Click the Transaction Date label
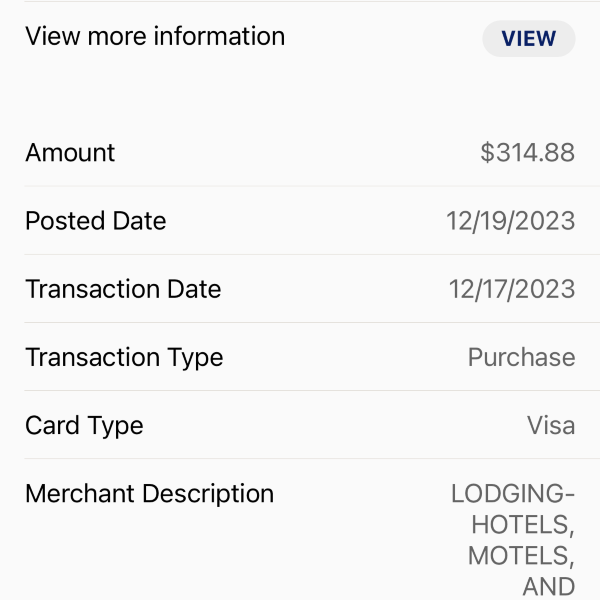This screenshot has height=600, width=600. [x=123, y=289]
